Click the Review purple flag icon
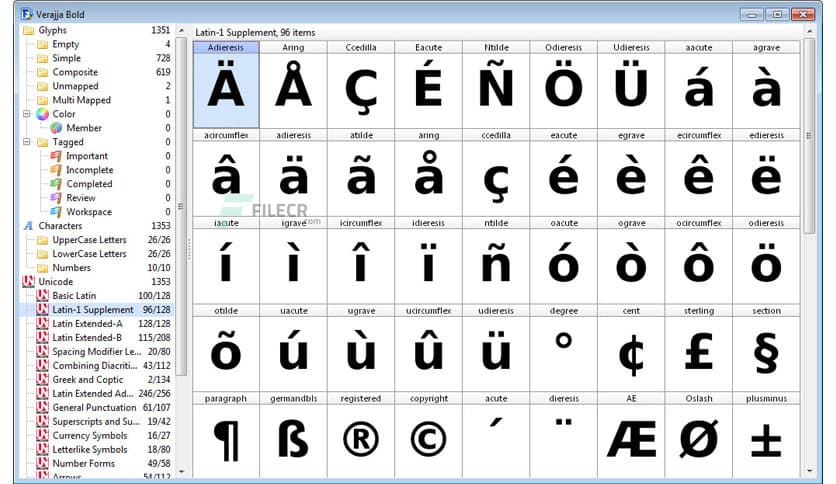836x484 pixels. (56, 198)
